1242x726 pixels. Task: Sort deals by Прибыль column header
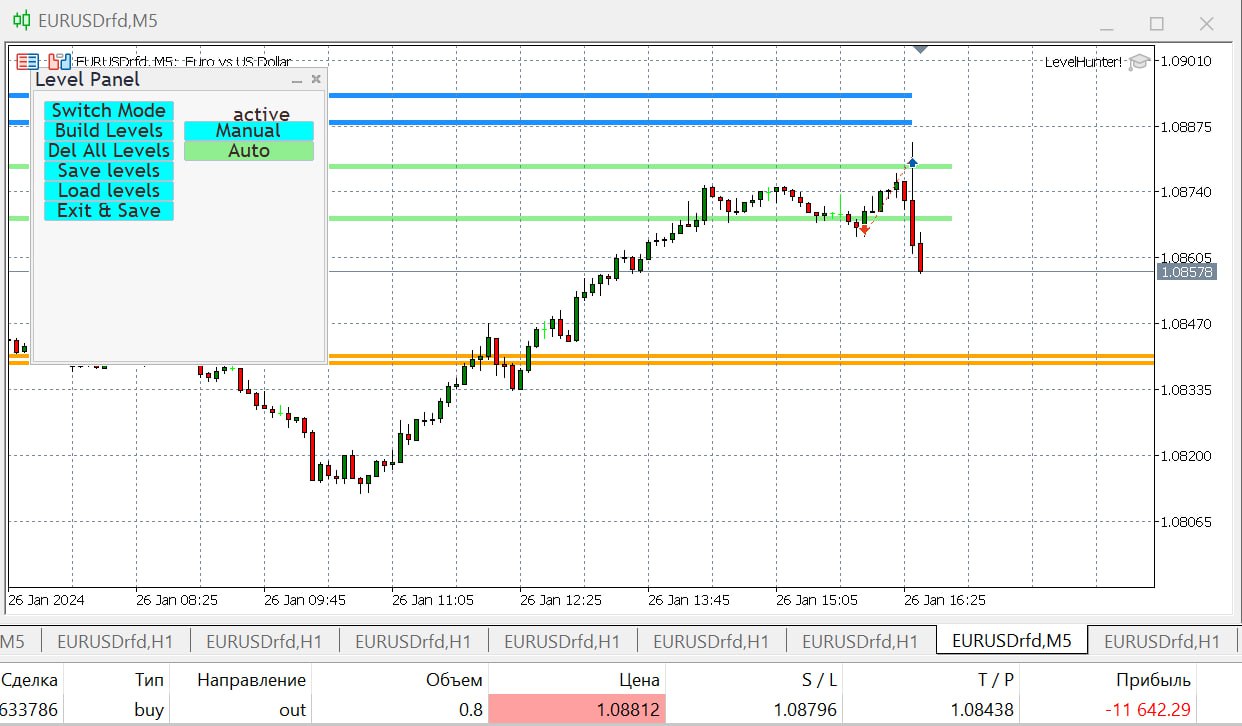tap(1153, 680)
